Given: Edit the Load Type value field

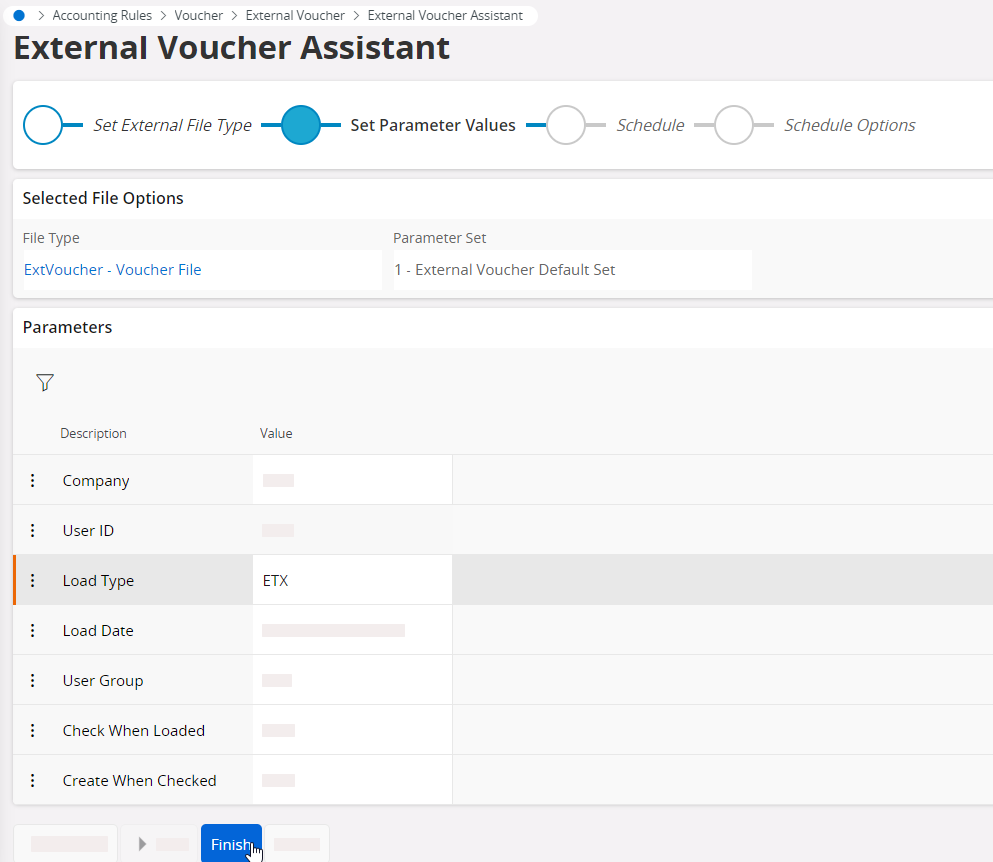Looking at the screenshot, I should [352, 581].
